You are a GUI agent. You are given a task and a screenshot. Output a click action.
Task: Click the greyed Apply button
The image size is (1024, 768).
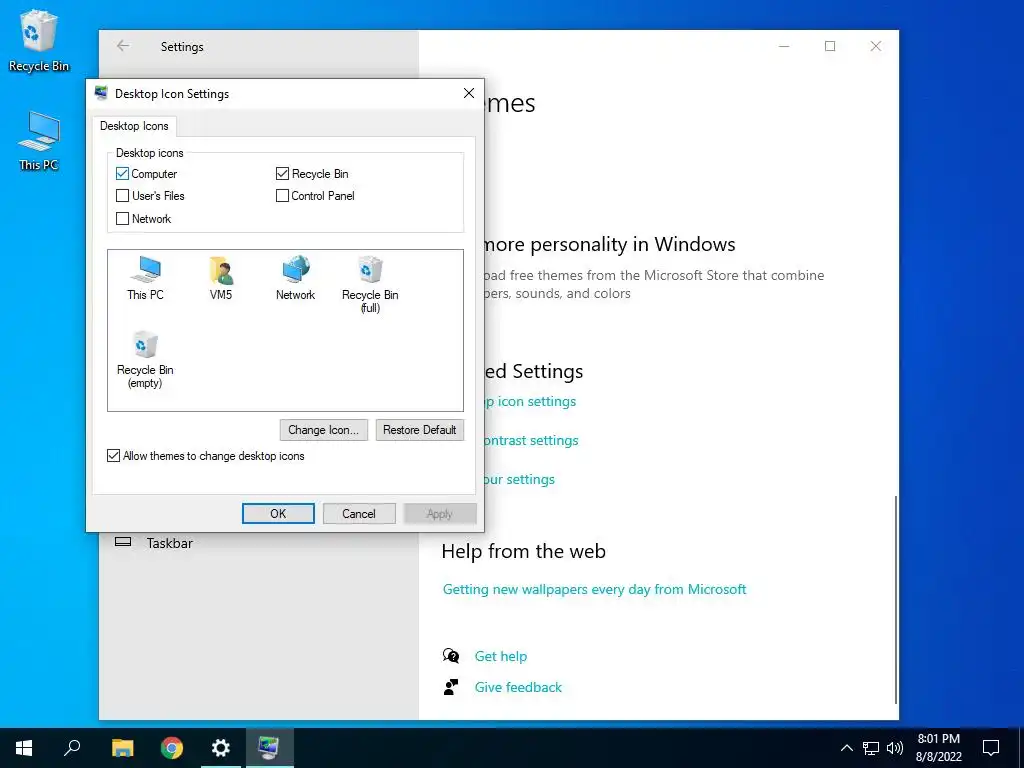click(440, 513)
